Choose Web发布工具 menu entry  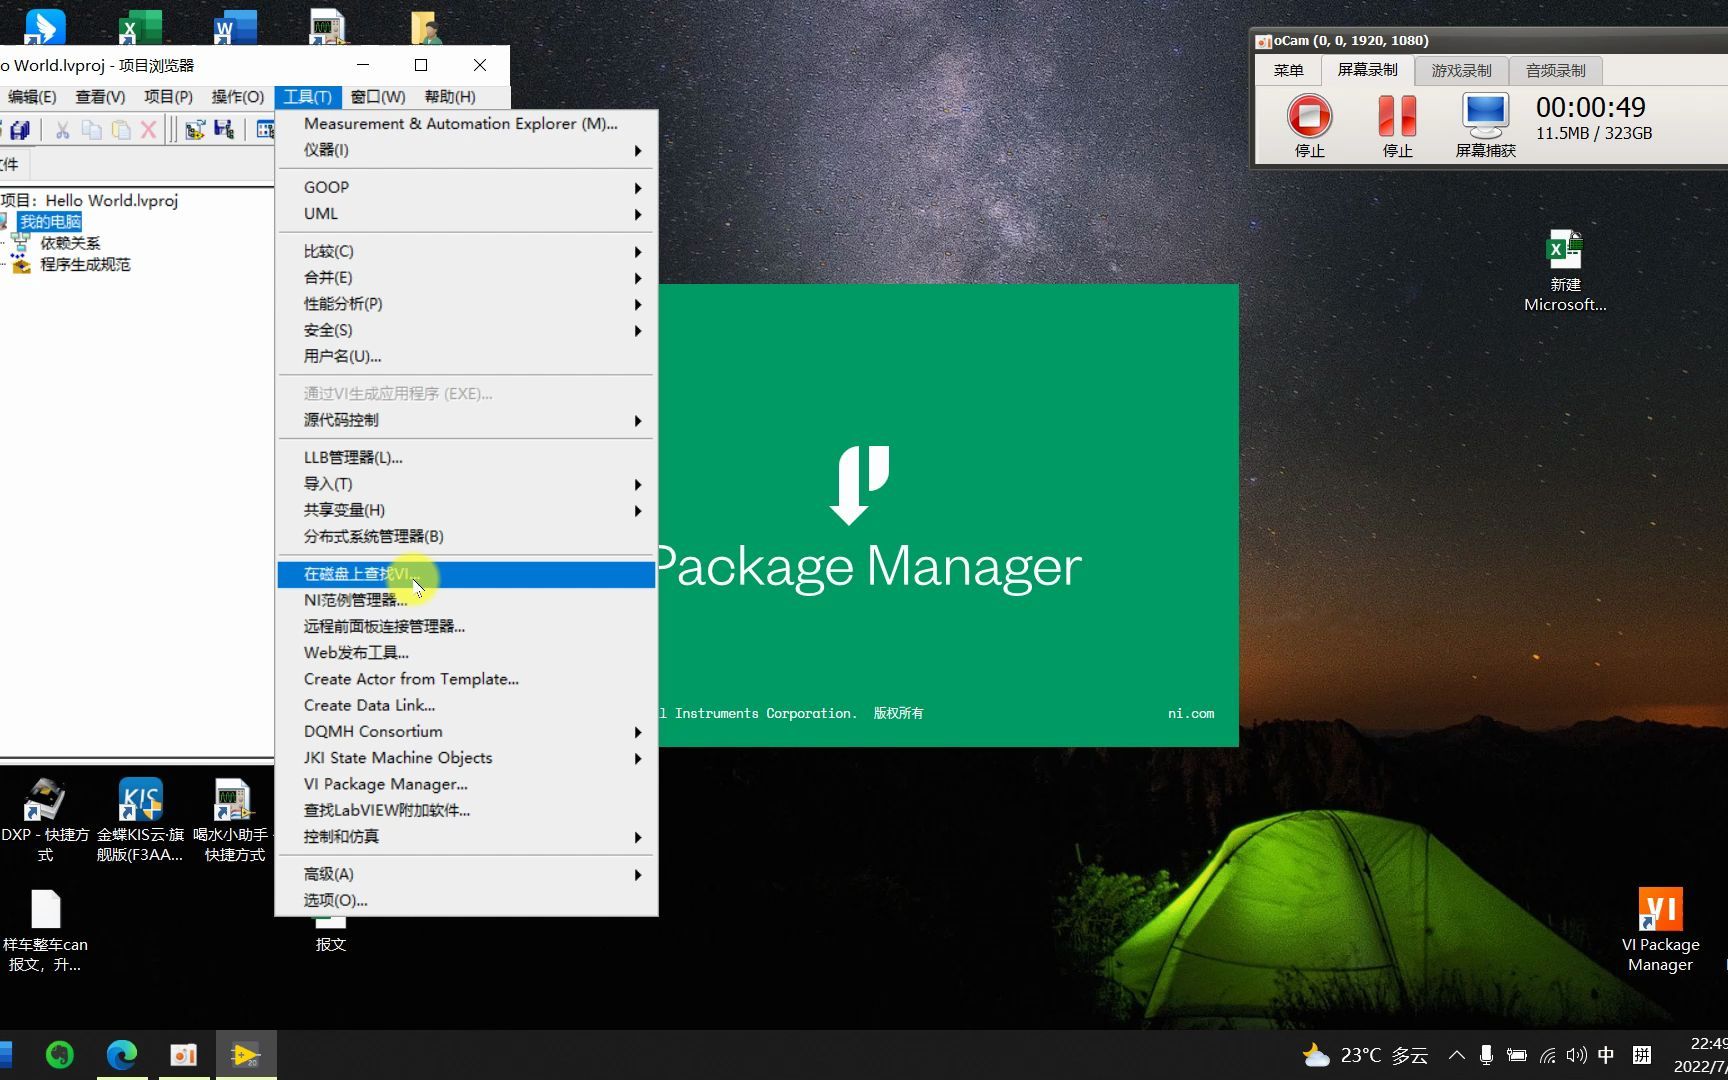466,653
